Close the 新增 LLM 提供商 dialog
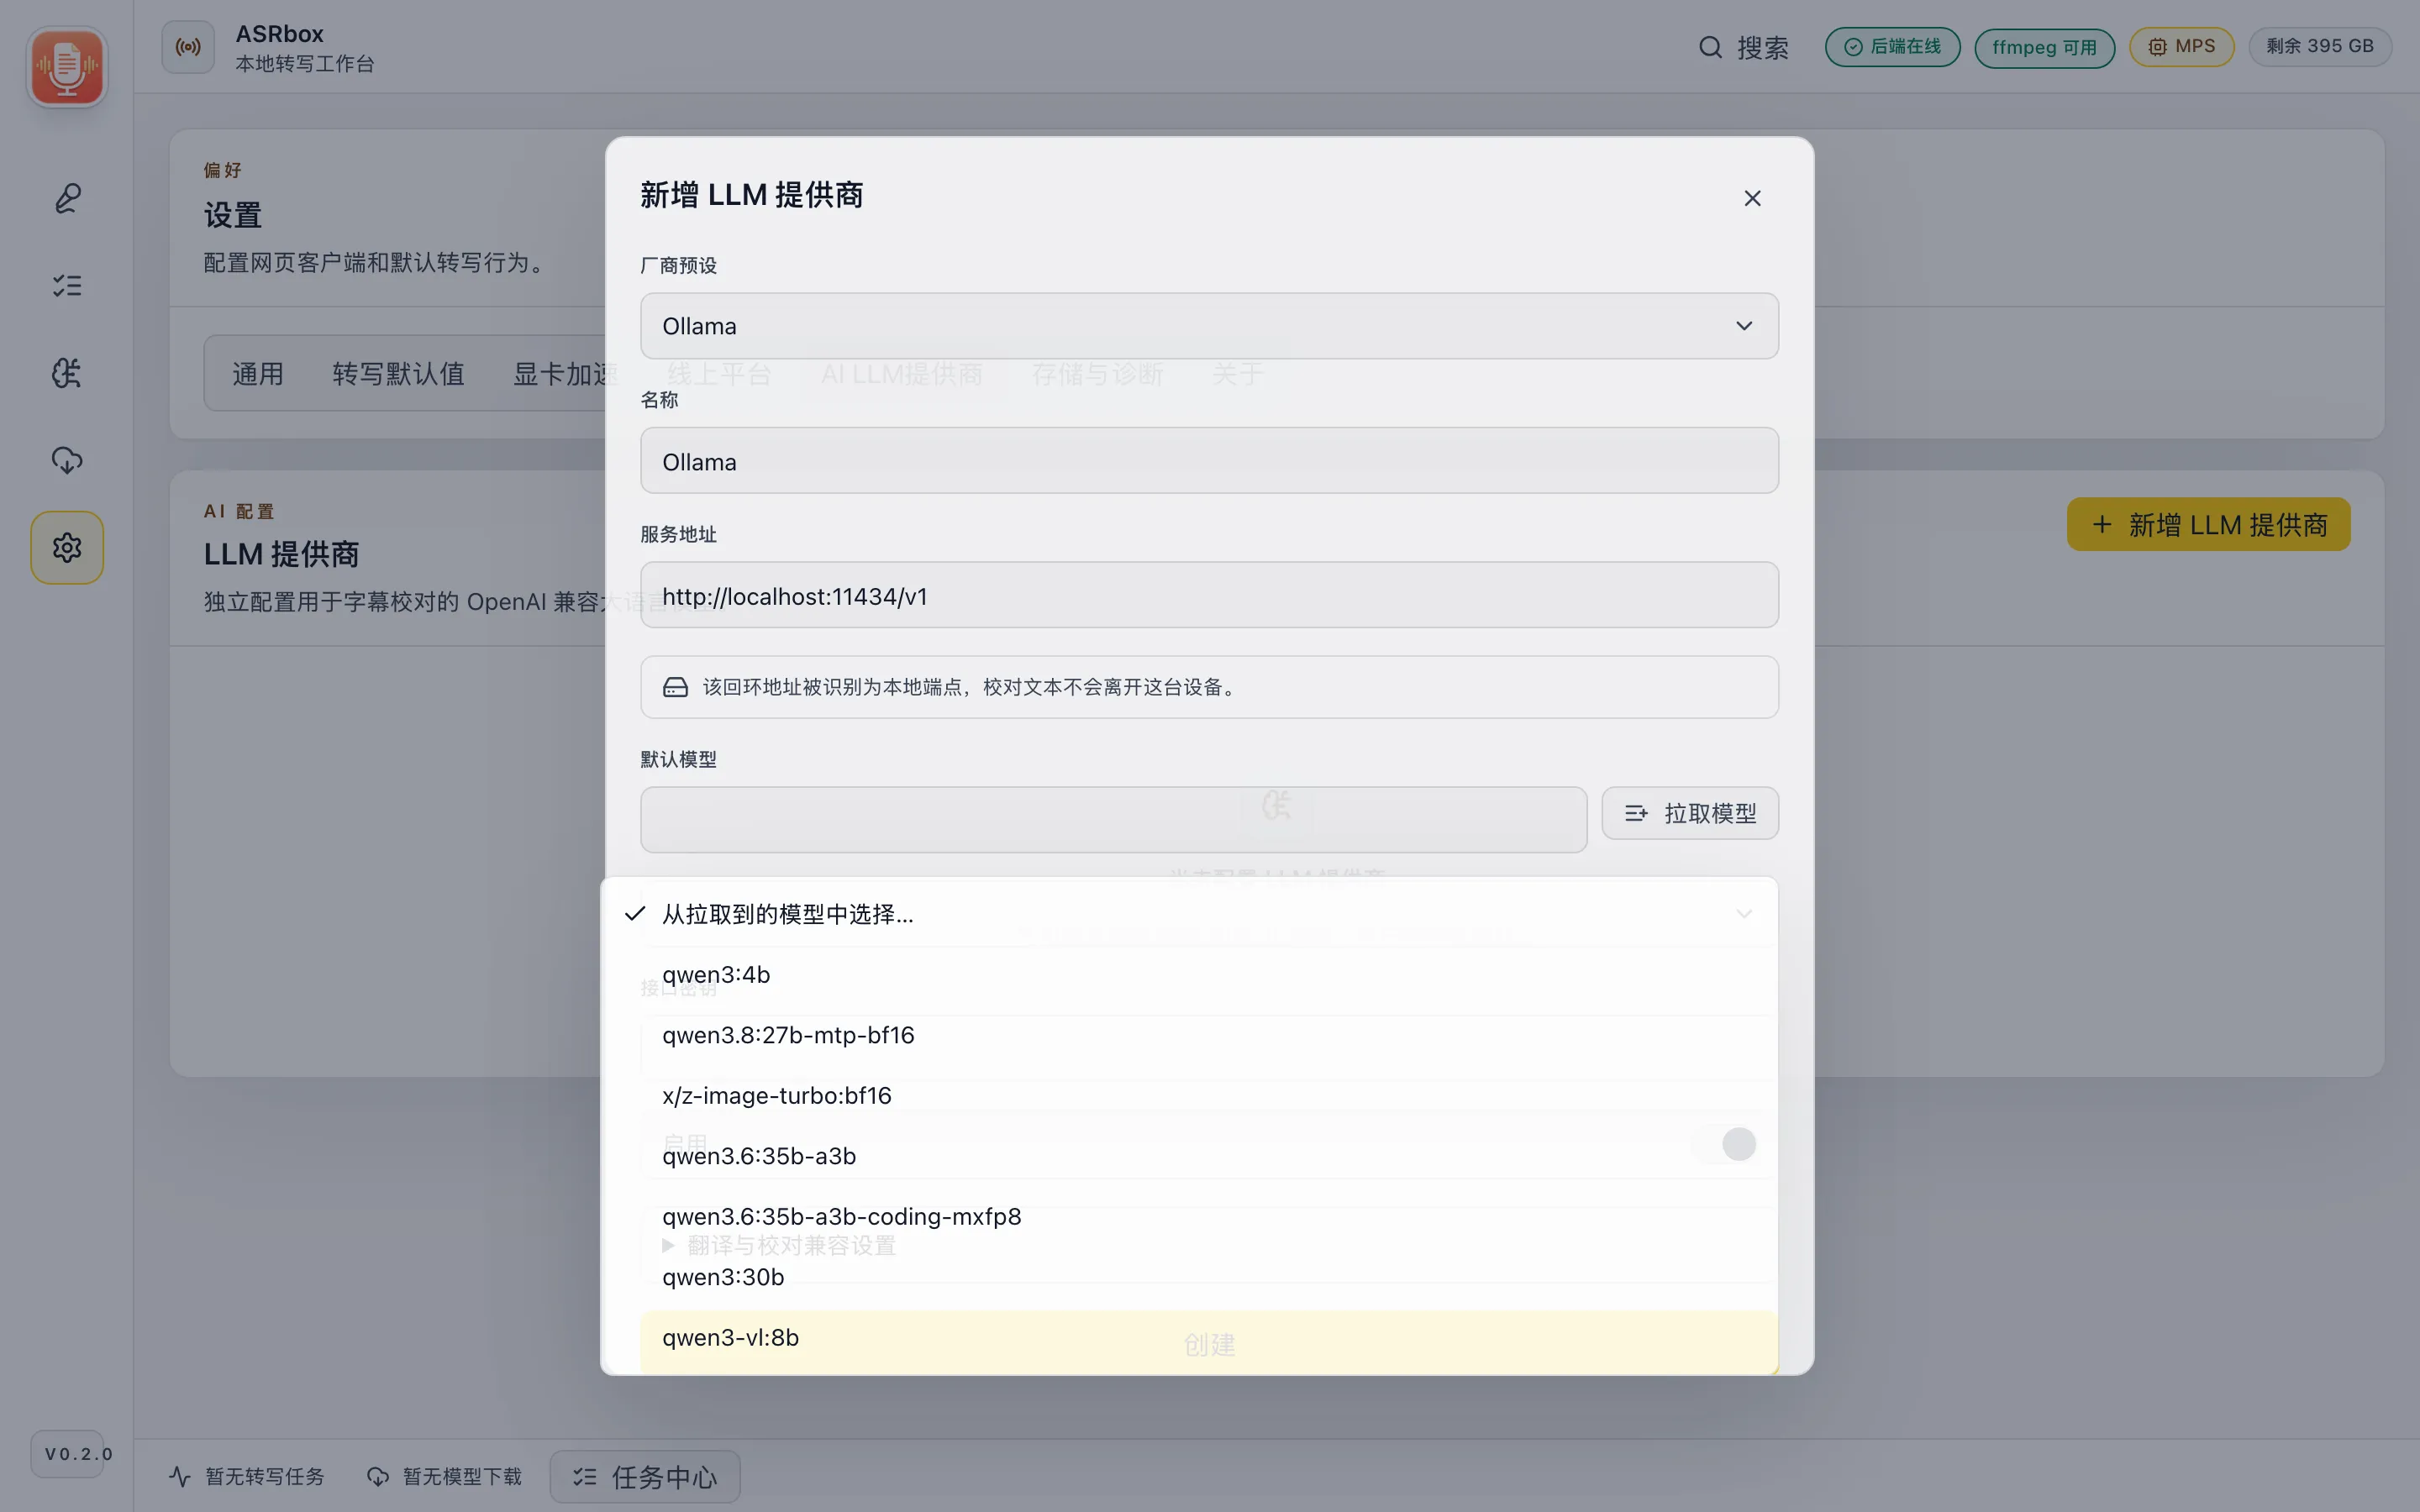Viewport: 2420px width, 1512px height. [1752, 198]
